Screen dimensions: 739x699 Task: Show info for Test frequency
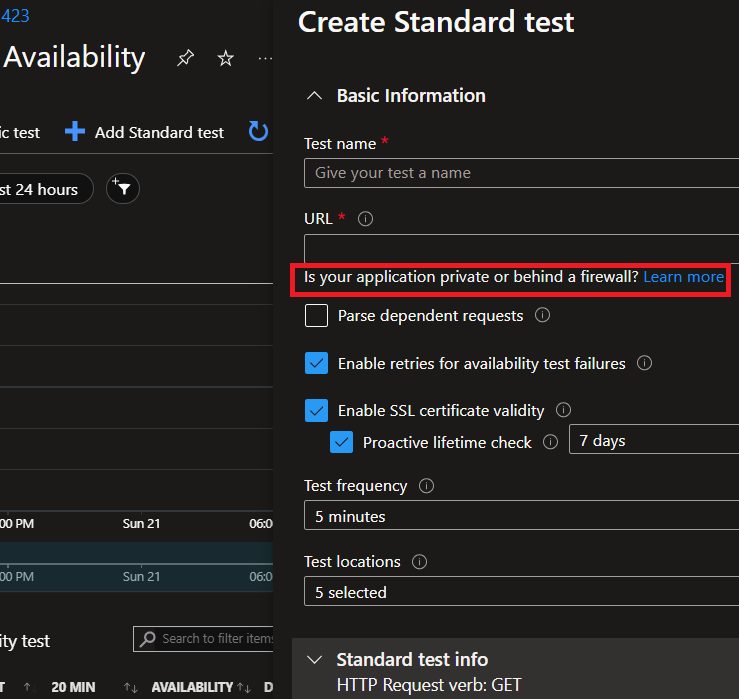(x=427, y=486)
